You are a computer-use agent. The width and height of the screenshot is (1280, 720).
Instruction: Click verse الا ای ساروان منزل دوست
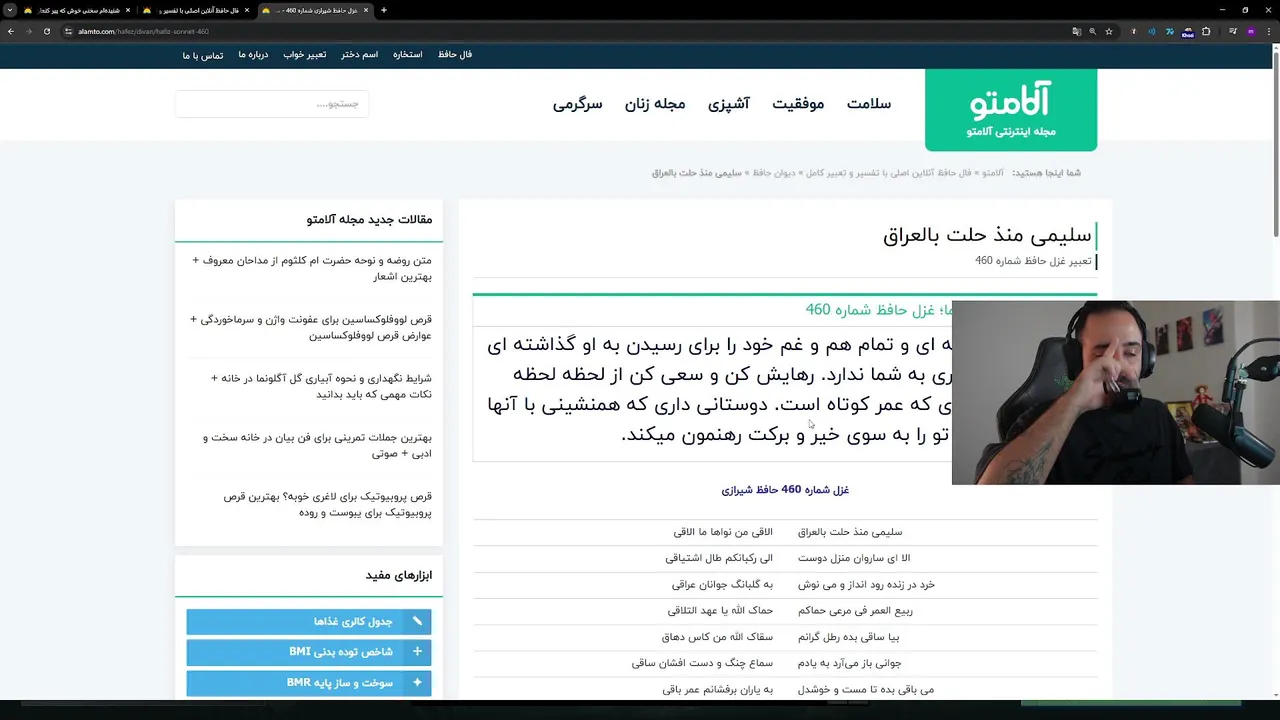pos(854,558)
